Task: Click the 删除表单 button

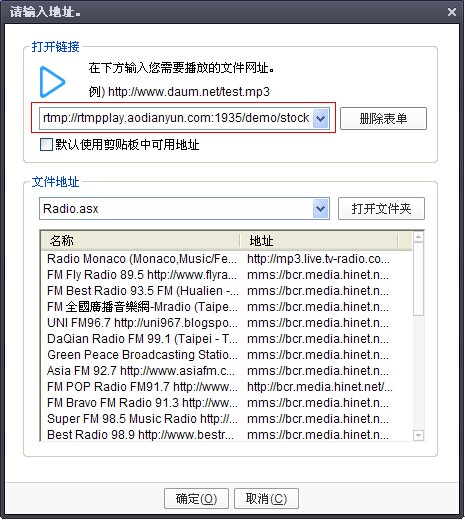Action: click(x=383, y=118)
